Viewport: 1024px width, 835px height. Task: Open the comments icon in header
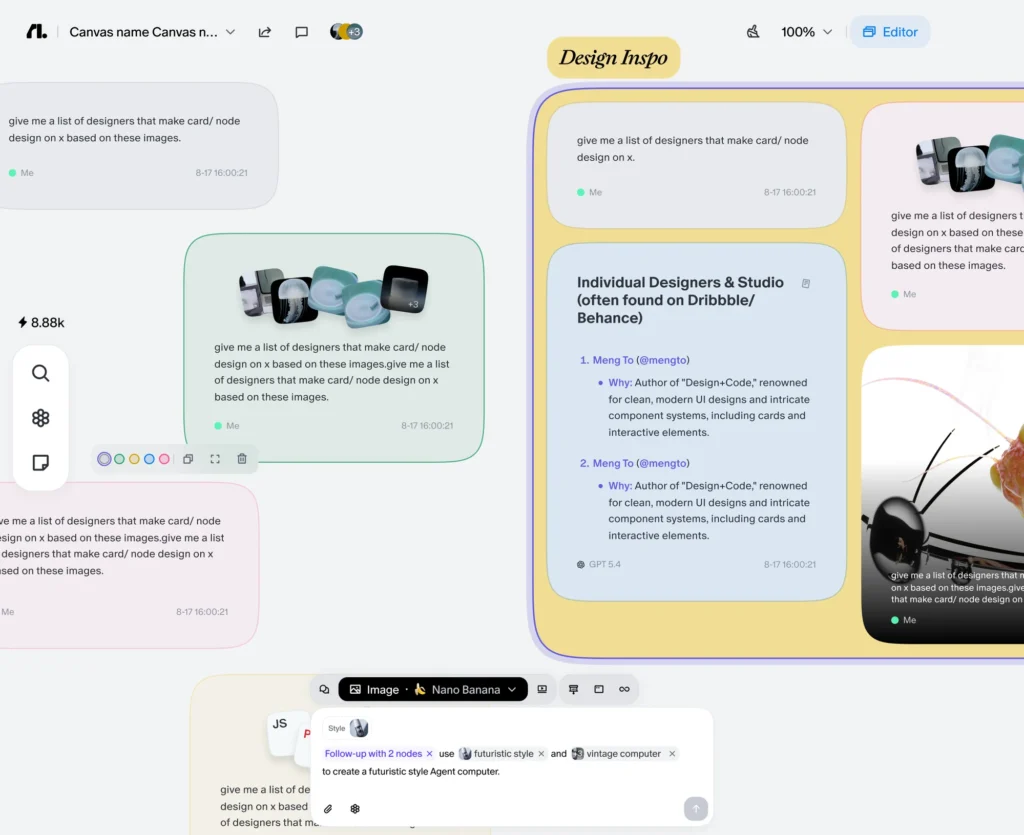(x=301, y=32)
